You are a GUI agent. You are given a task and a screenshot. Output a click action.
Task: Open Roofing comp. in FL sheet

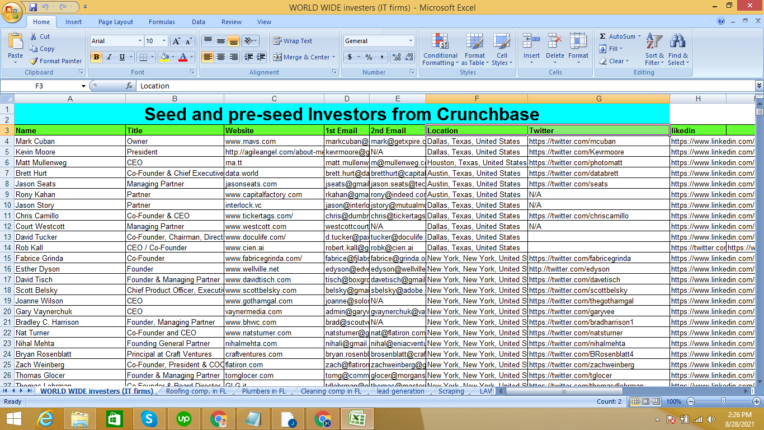pos(196,391)
